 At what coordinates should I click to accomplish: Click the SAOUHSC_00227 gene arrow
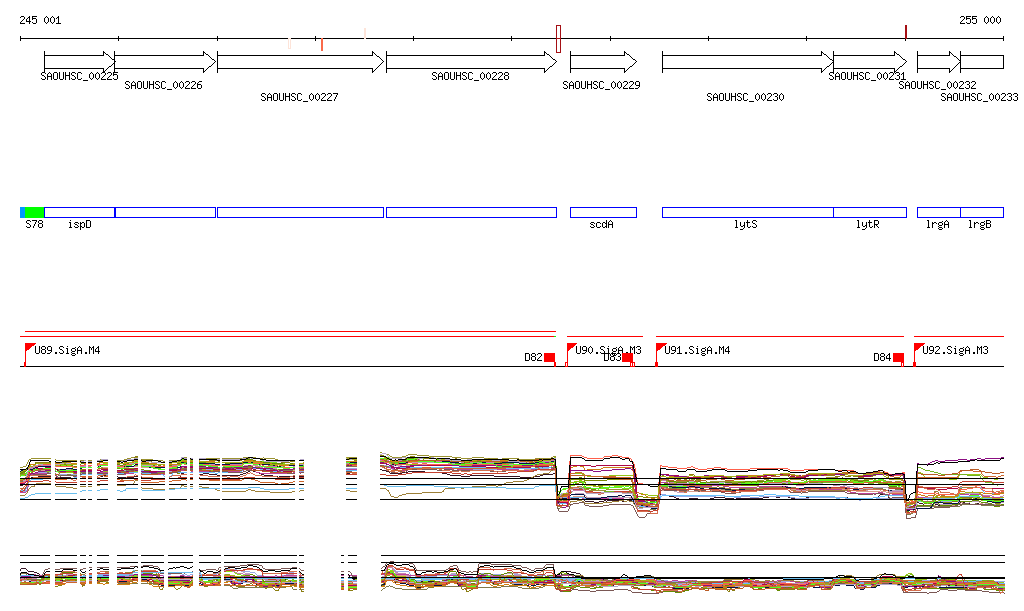pyautogui.click(x=300, y=62)
